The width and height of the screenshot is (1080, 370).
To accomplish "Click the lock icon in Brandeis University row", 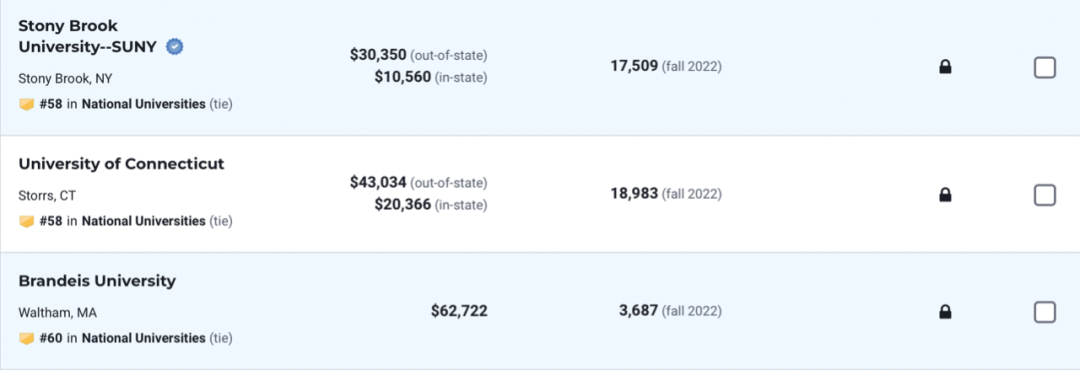I will [946, 312].
